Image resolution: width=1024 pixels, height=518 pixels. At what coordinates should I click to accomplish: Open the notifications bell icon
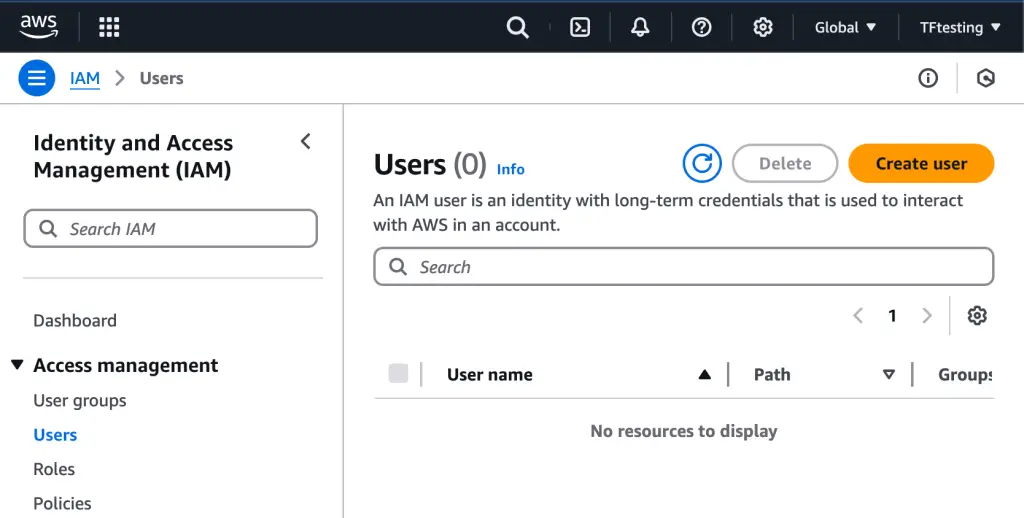[640, 27]
